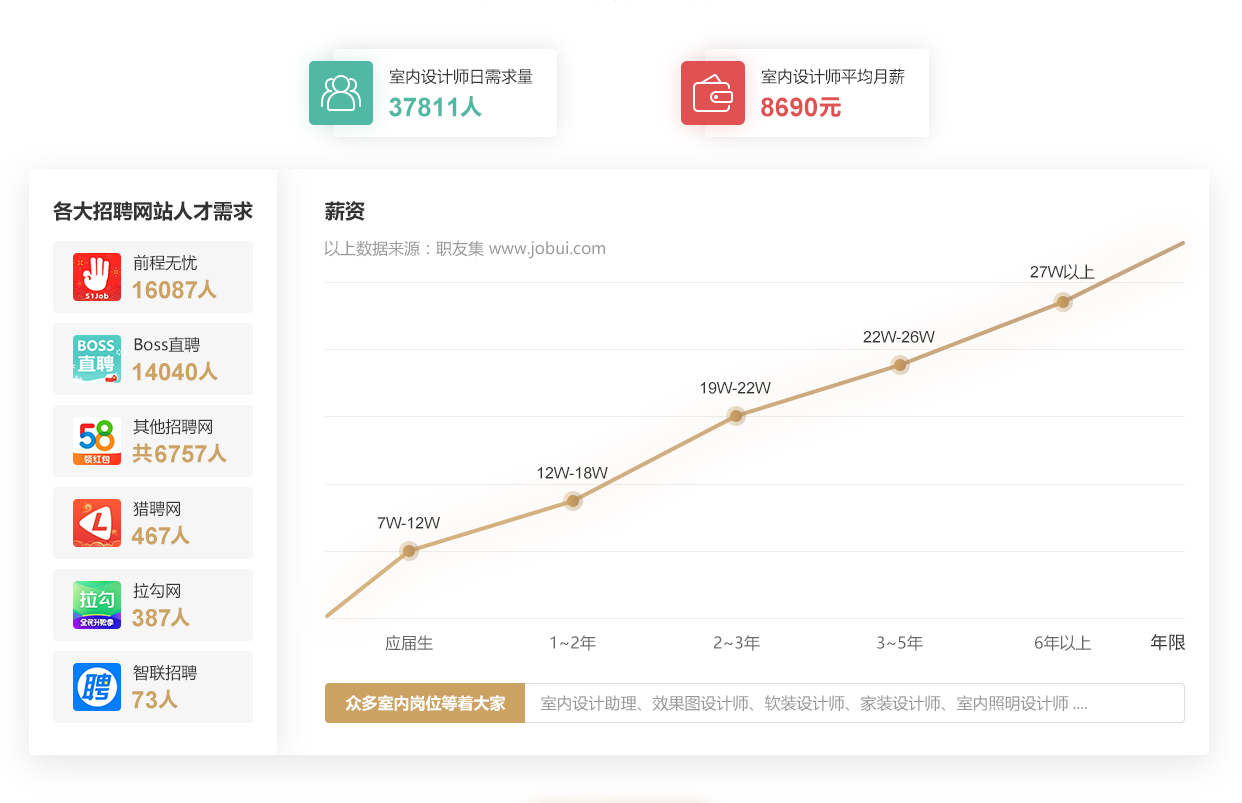Click the 年限 axis title
Screen dimensions: 1242x803
tap(1168, 643)
